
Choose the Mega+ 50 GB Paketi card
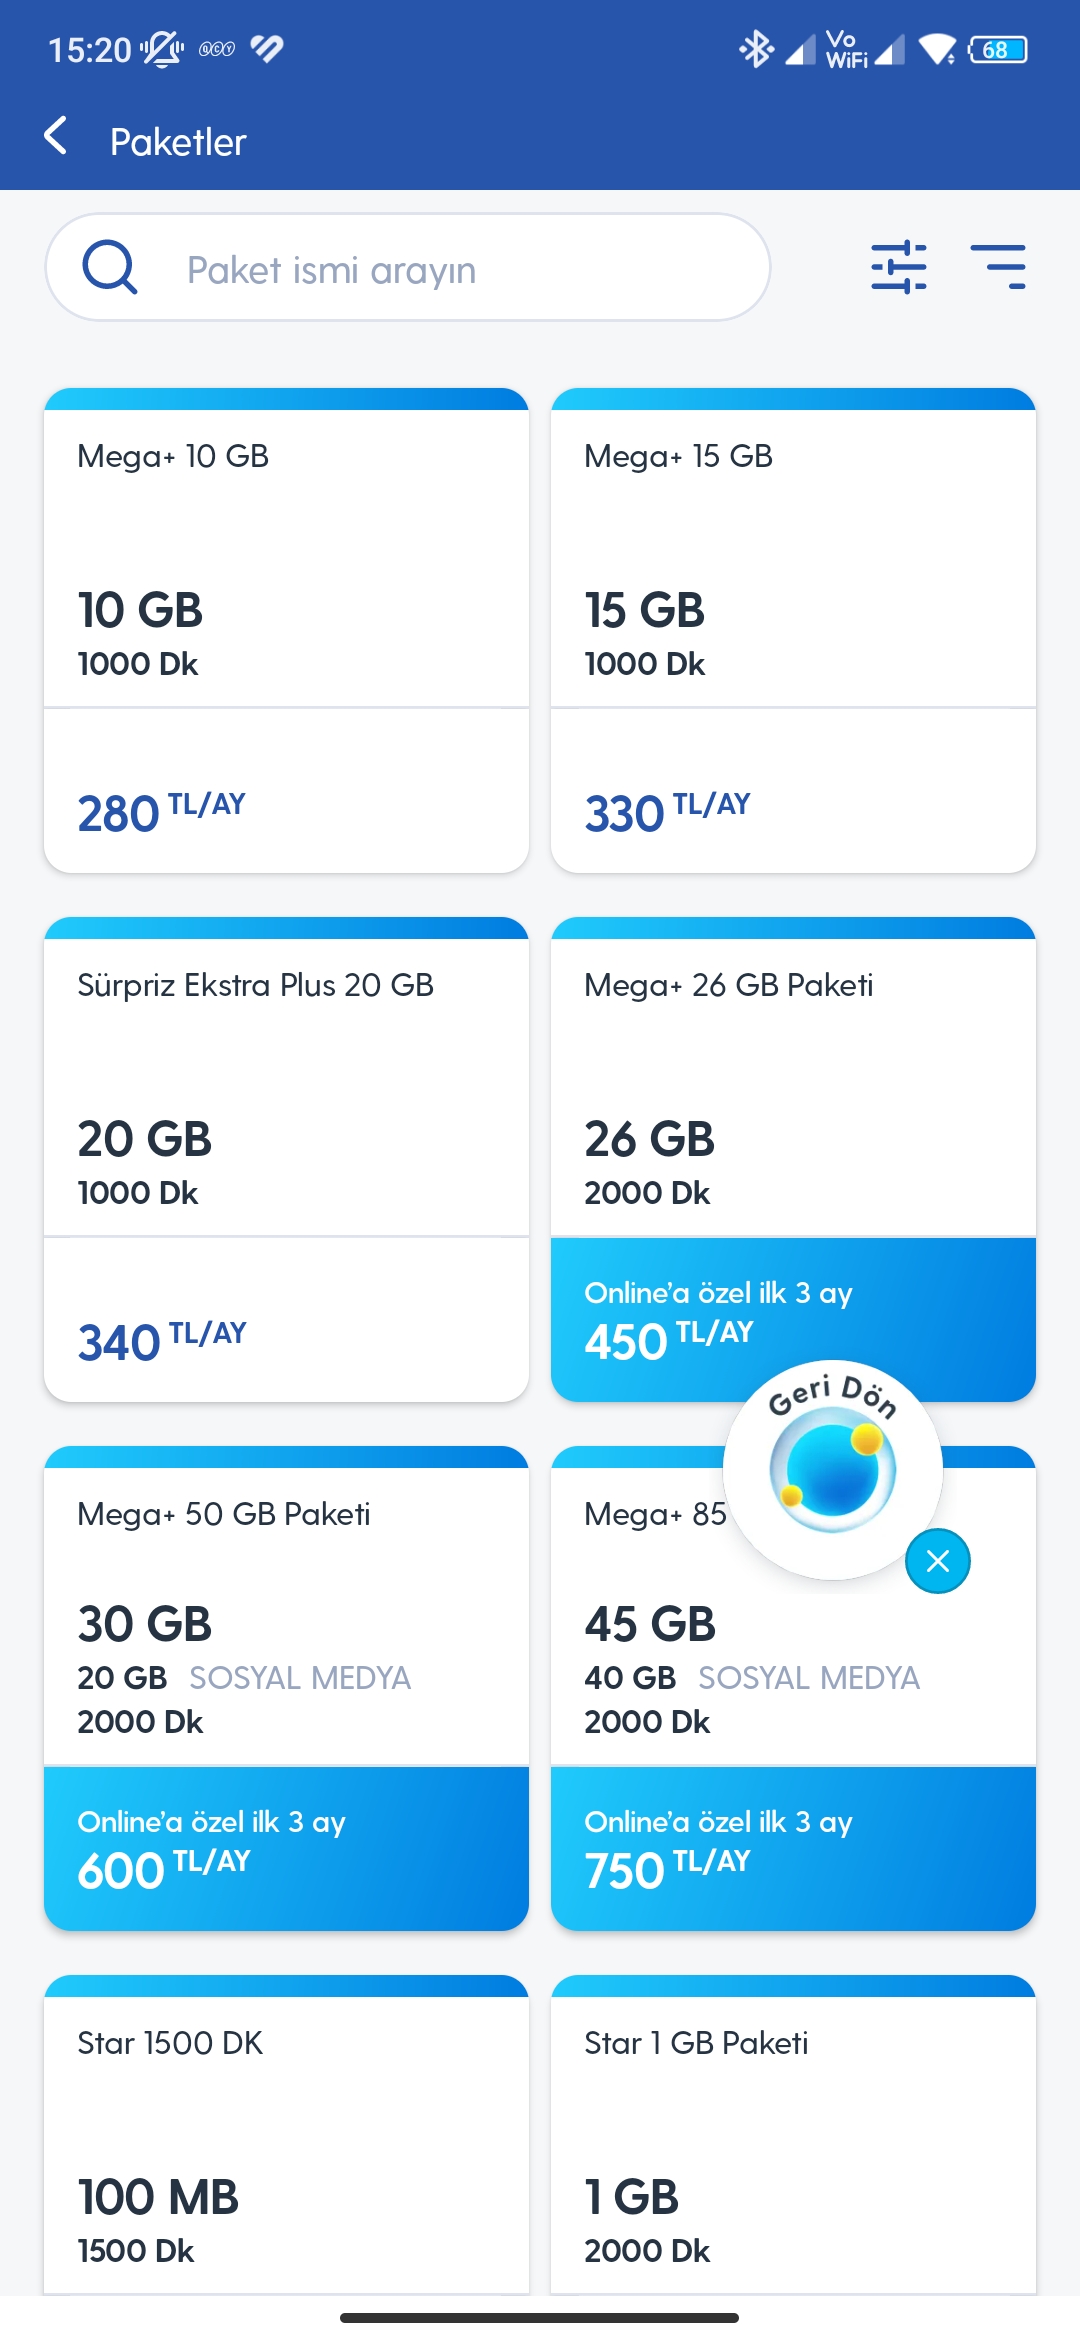coord(286,1606)
